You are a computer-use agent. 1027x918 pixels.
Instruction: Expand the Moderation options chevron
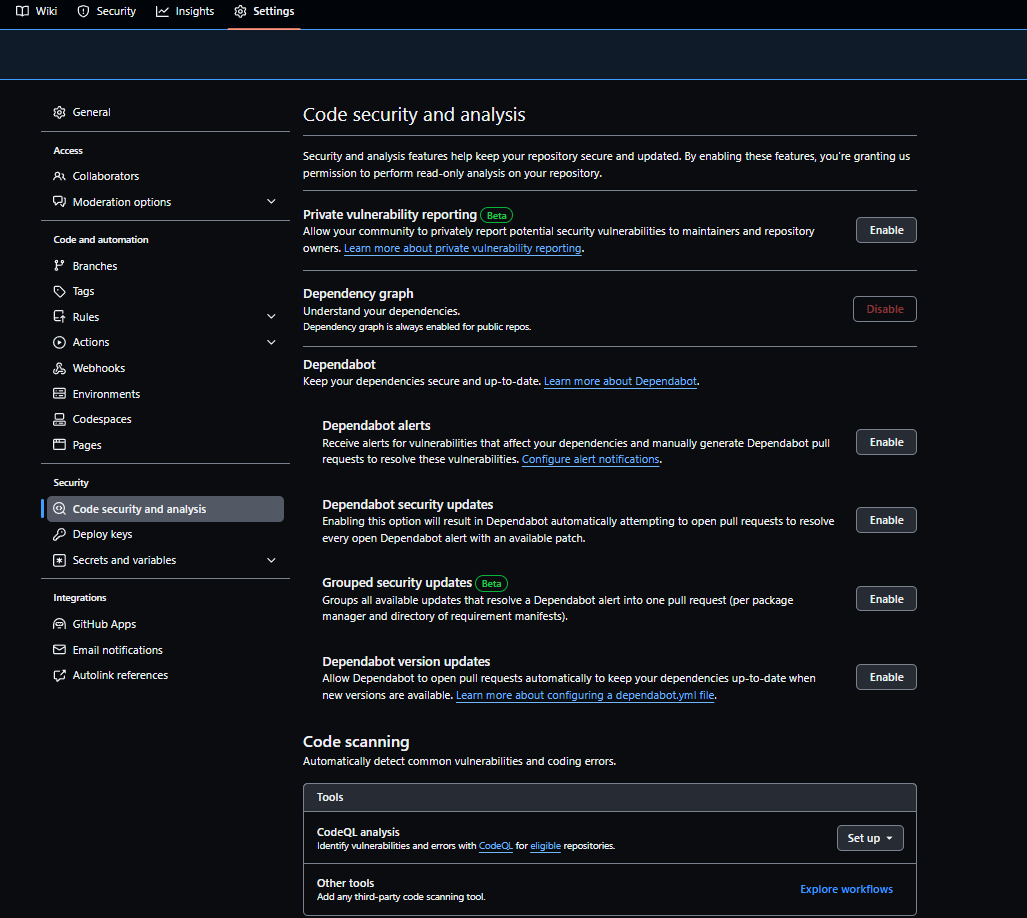coord(271,202)
